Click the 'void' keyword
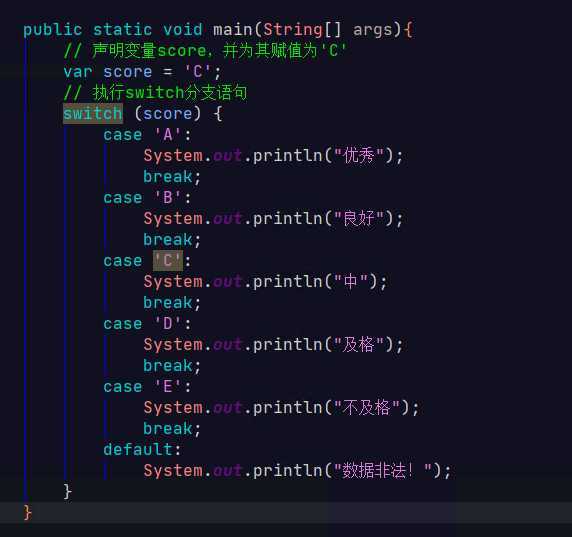 [182, 30]
